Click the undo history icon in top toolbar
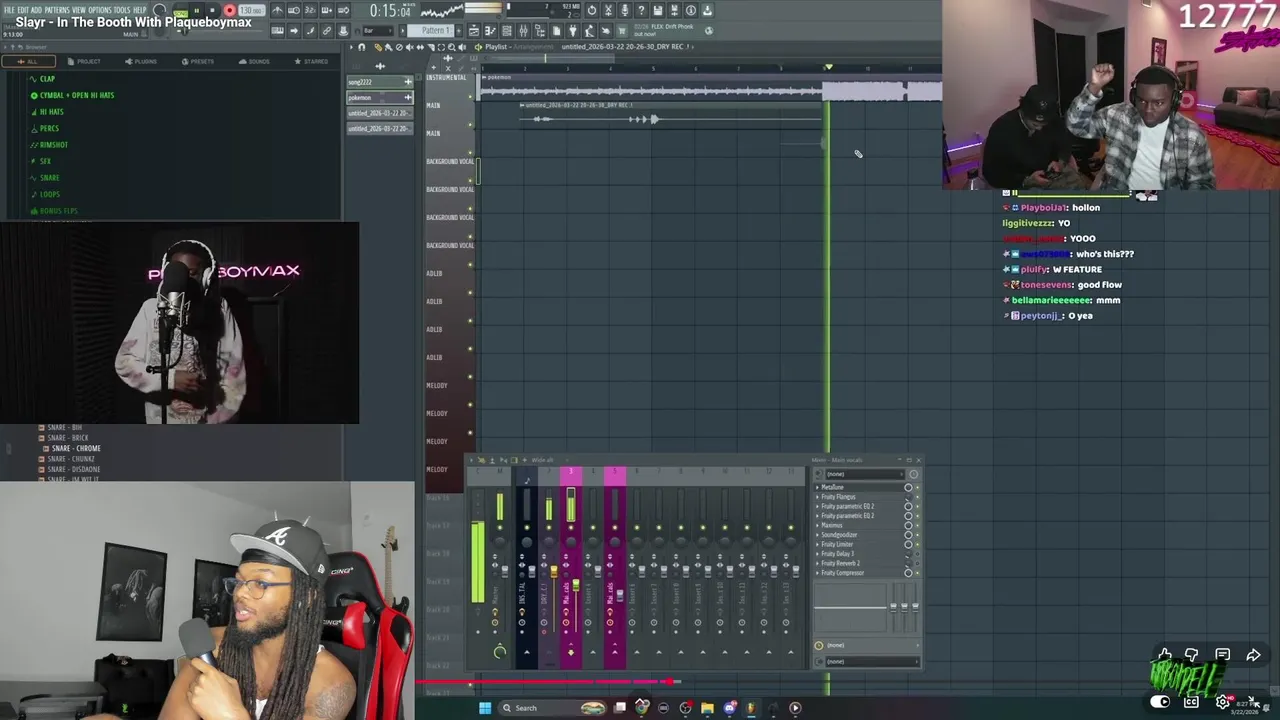 (592, 10)
